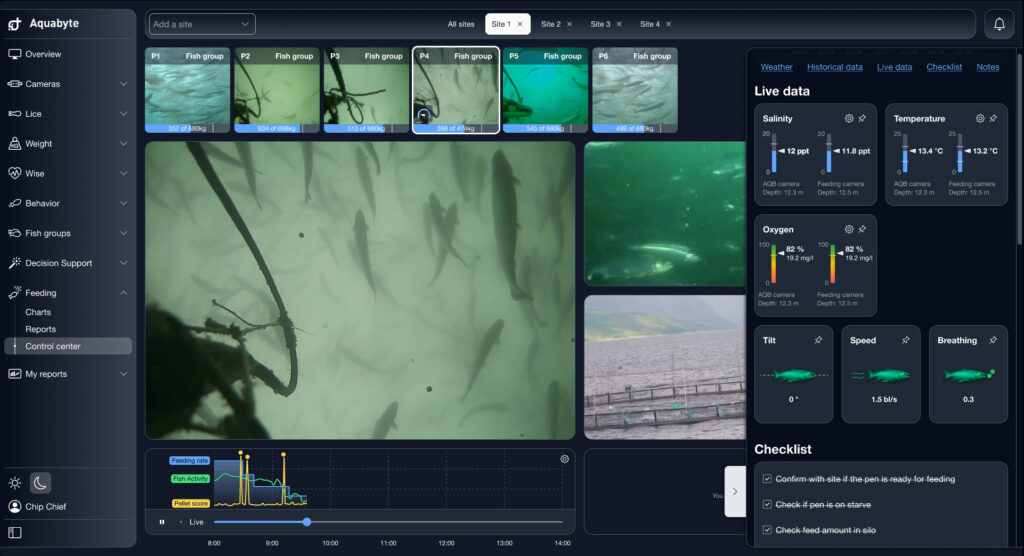Open Salinity settings gear icon
The width and height of the screenshot is (1024, 556).
[849, 118]
